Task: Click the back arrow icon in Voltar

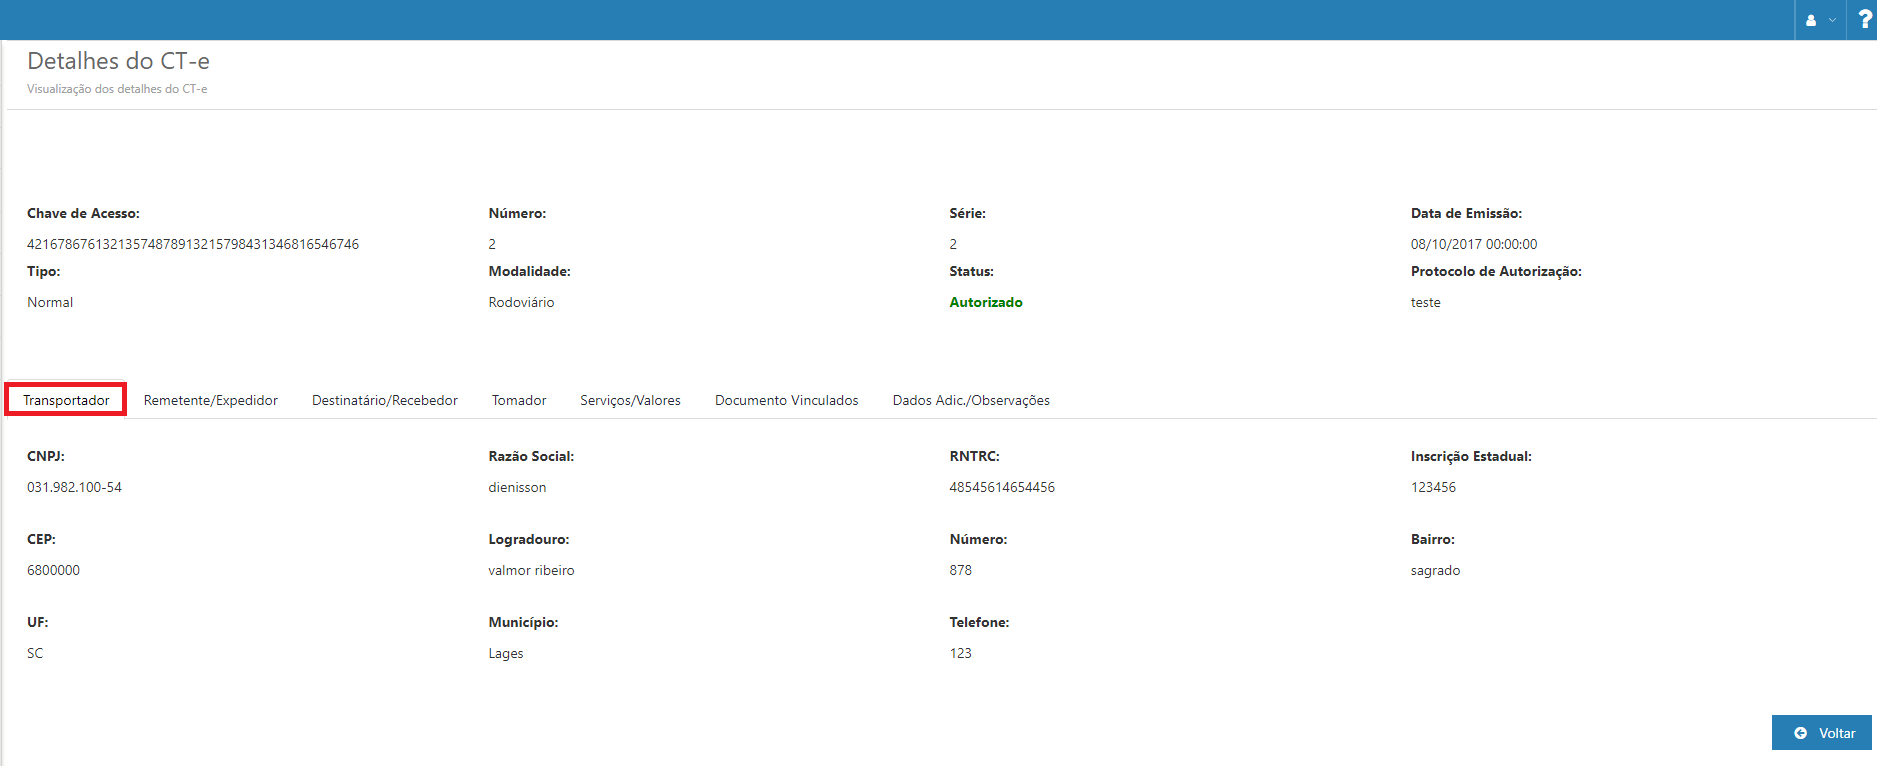Action: [1800, 733]
